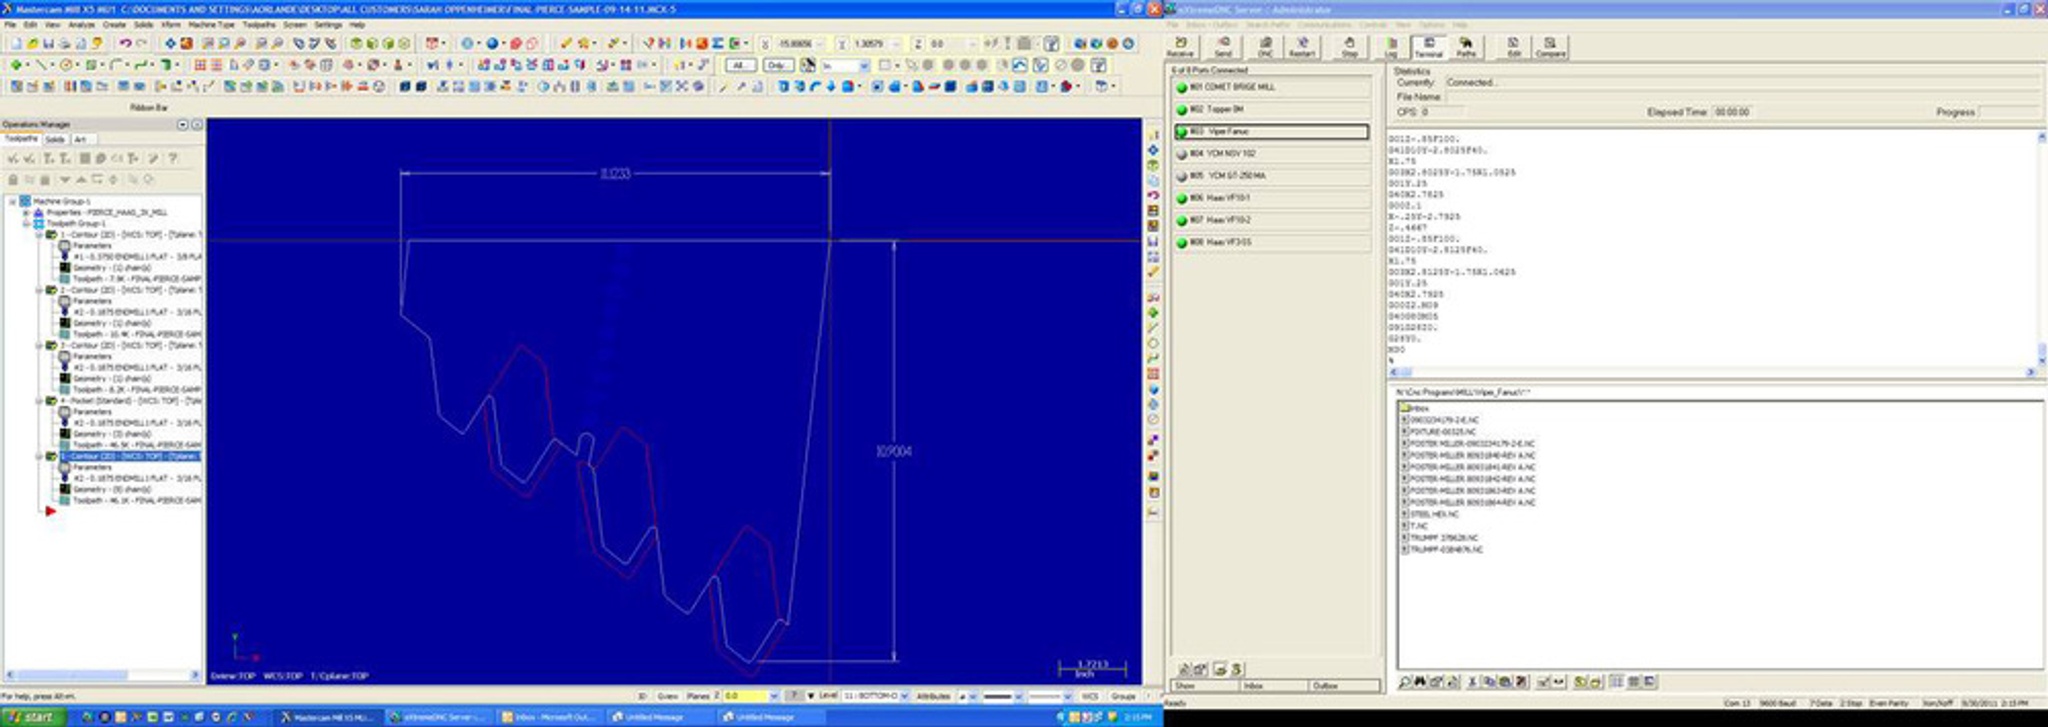Switch to the Art tab in Operations Manager
The height and width of the screenshot is (727, 2048).
(x=80, y=139)
